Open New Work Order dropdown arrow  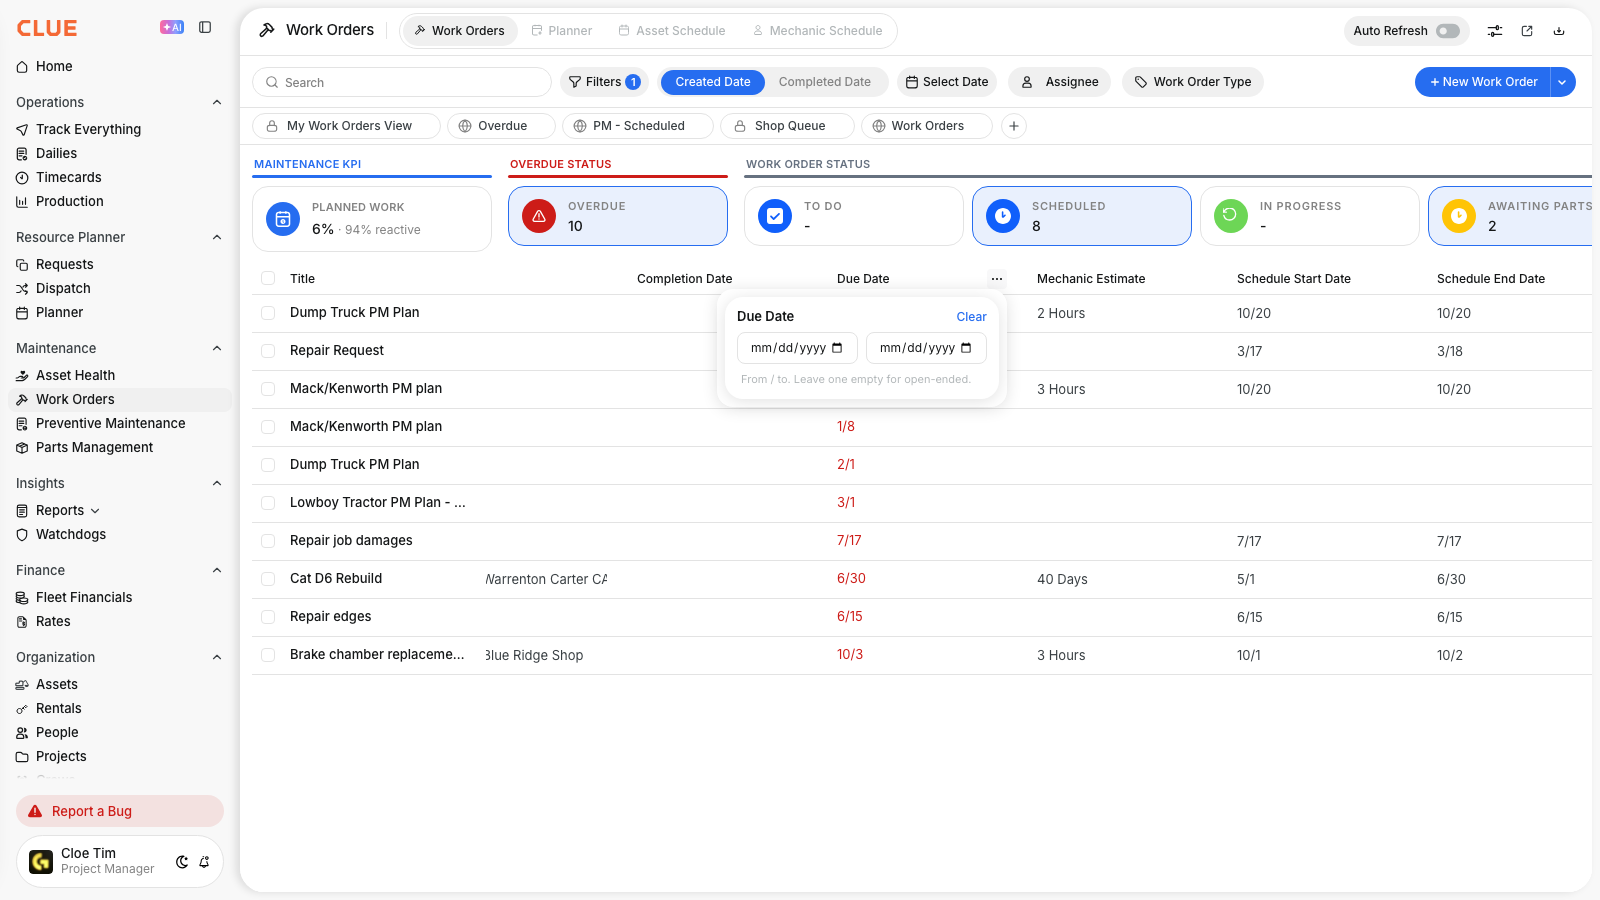coord(1562,82)
